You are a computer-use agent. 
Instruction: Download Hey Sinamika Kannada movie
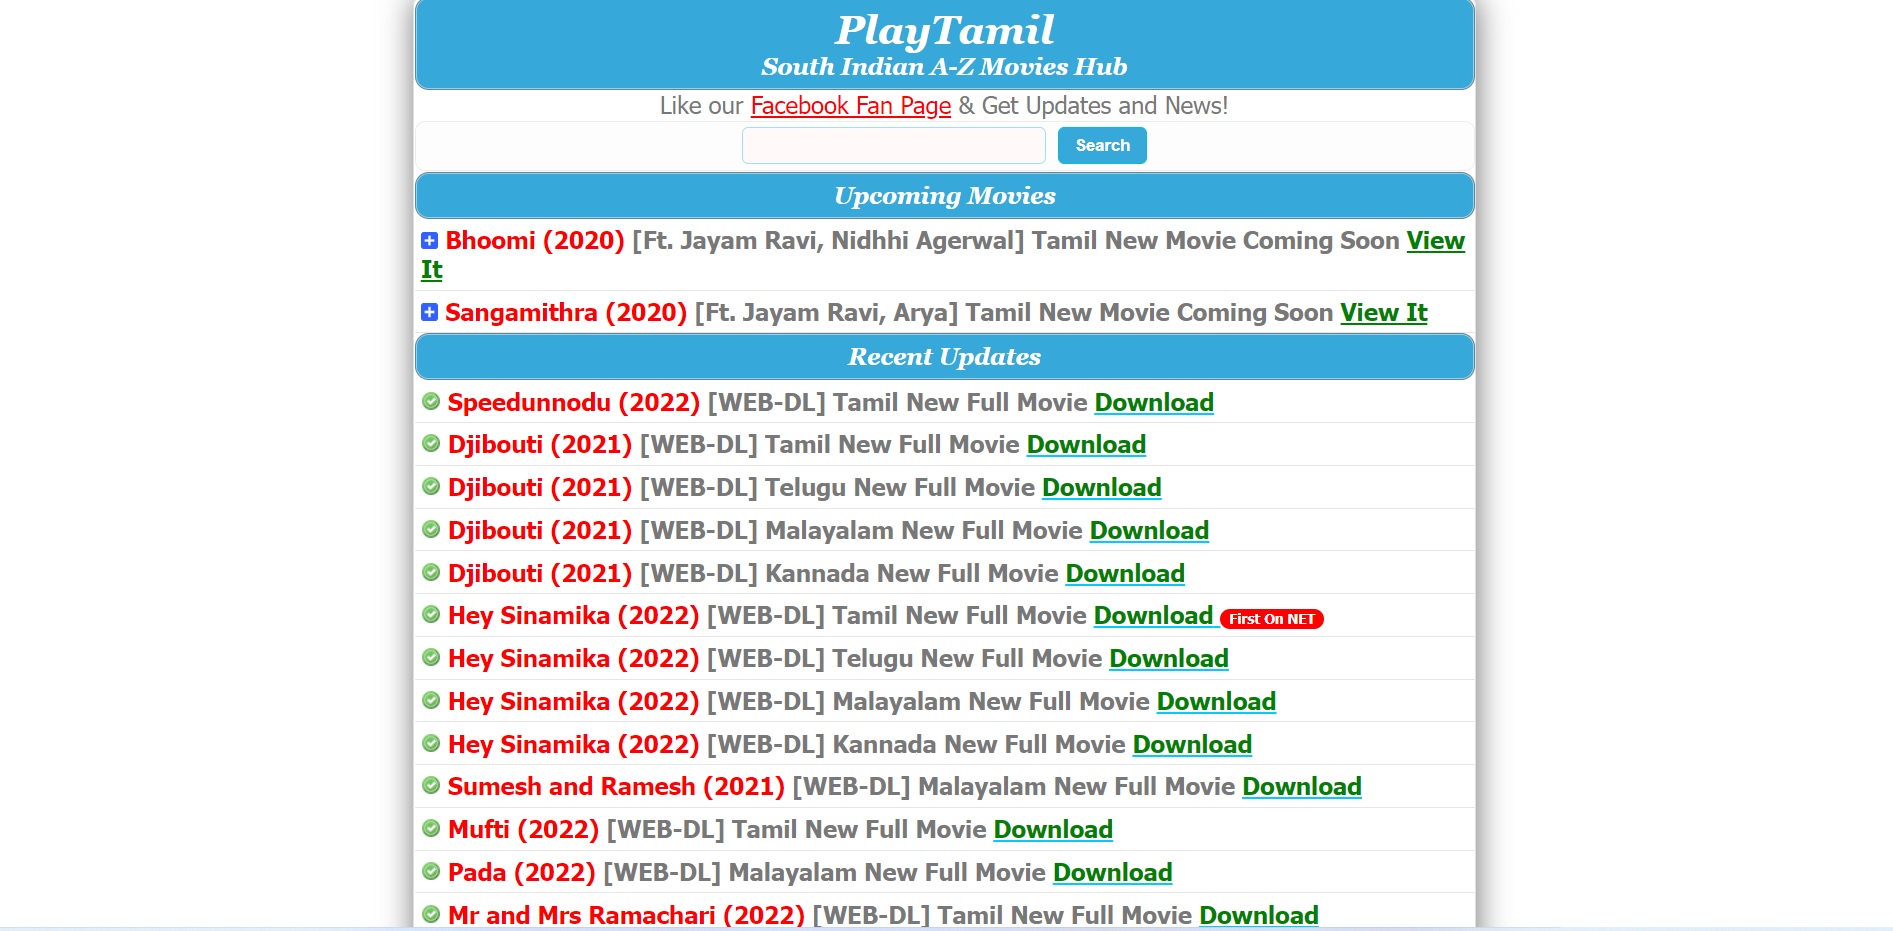[1192, 745]
